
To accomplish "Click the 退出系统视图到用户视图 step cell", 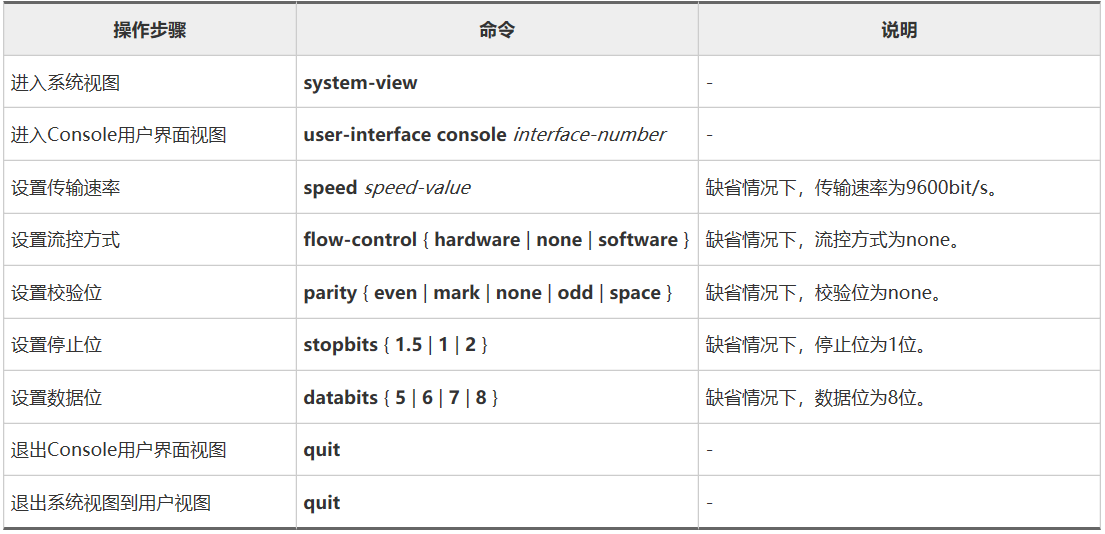I will click(x=111, y=503).
